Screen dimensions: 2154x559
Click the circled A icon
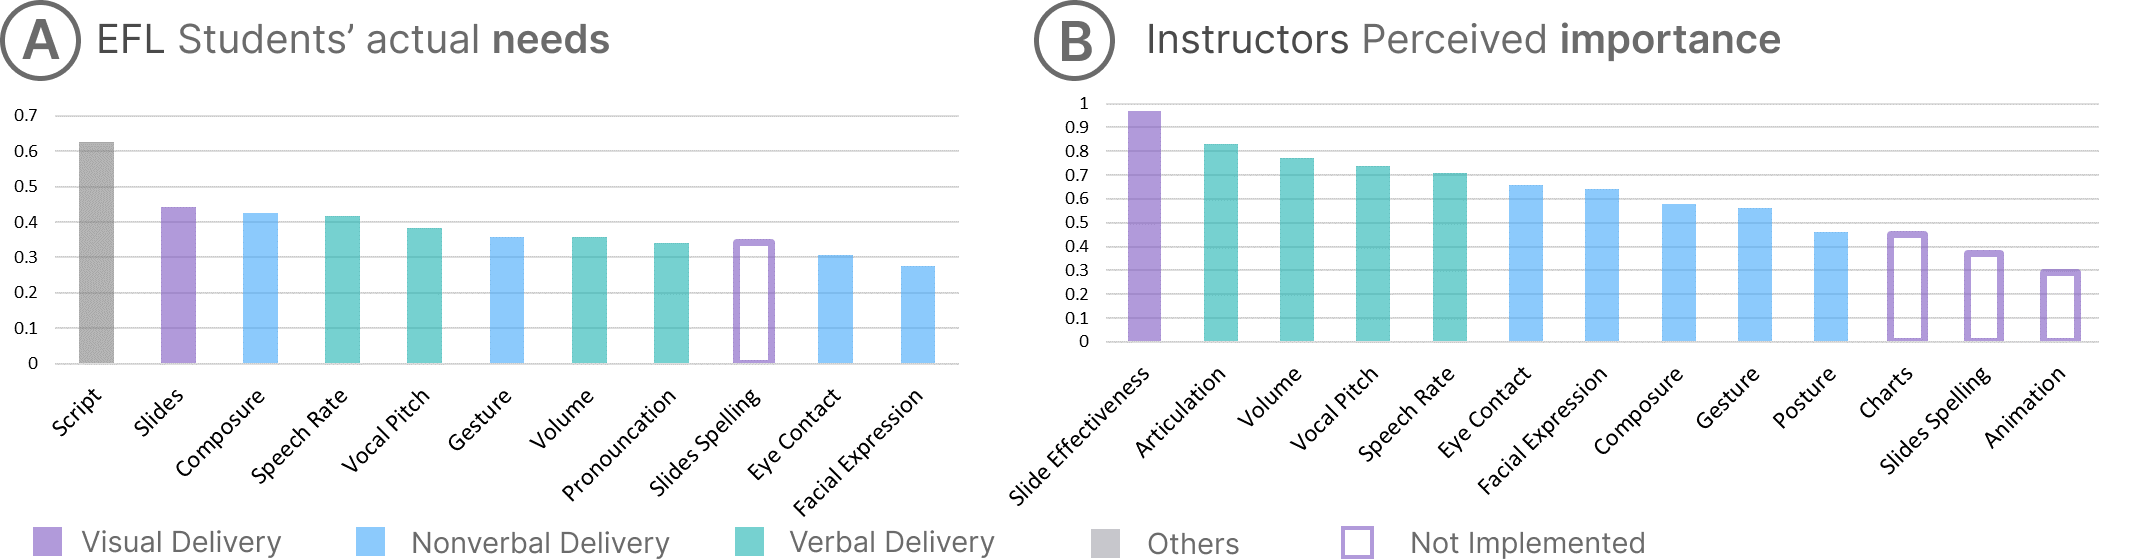click(x=41, y=41)
